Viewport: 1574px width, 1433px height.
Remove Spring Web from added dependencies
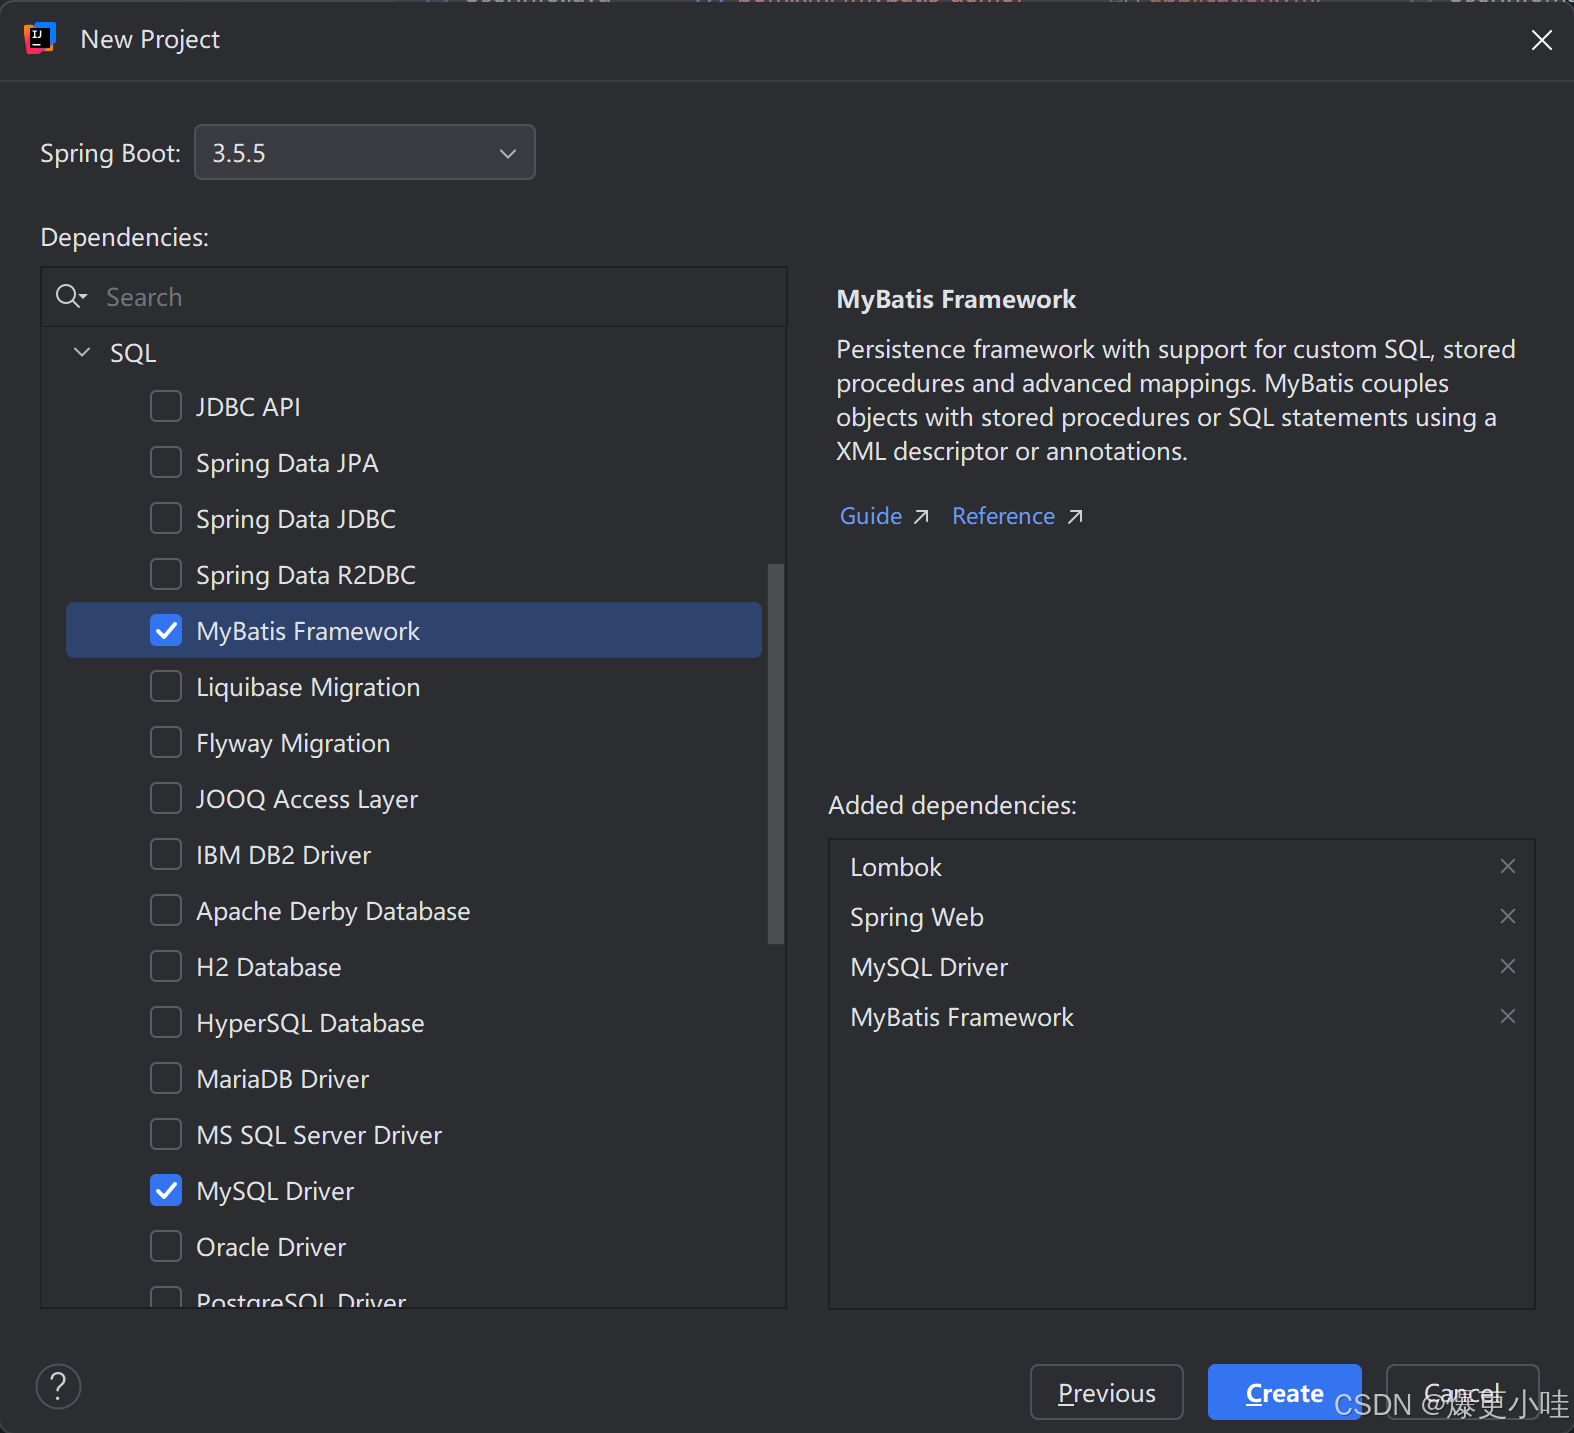point(1508,916)
